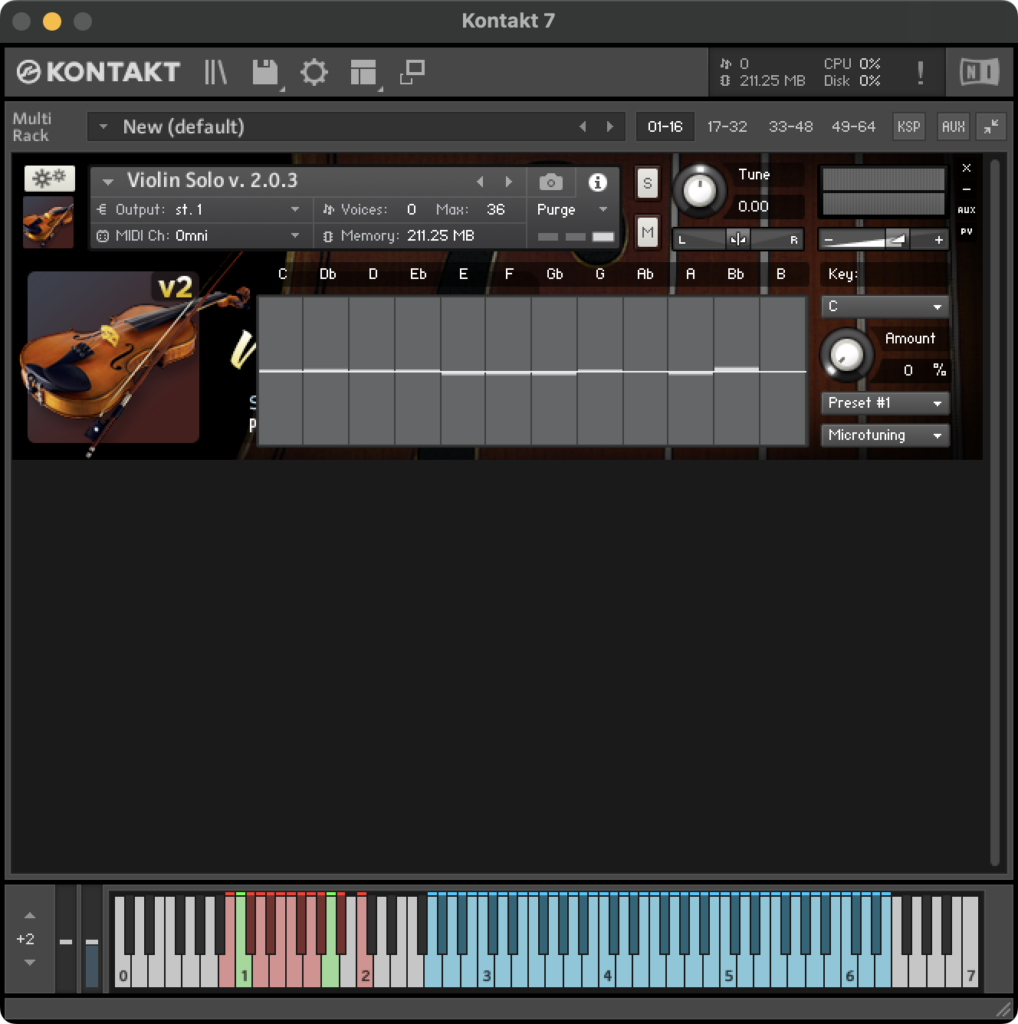Click the Tune knob
Viewport: 1018px width, 1024px height.
pyautogui.click(x=699, y=191)
